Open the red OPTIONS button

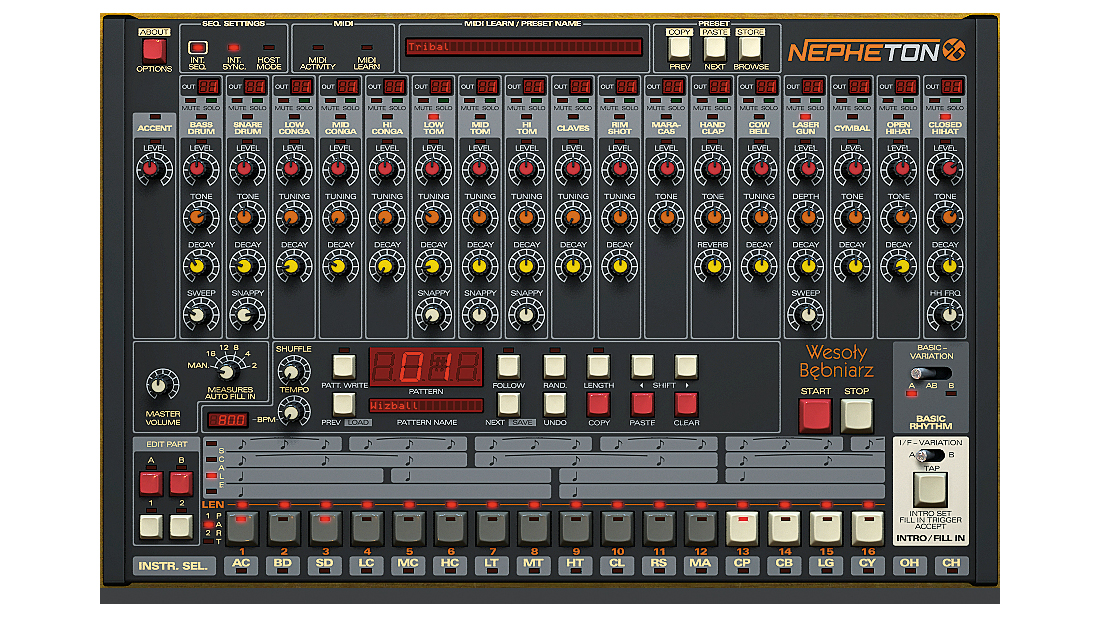click(x=154, y=51)
